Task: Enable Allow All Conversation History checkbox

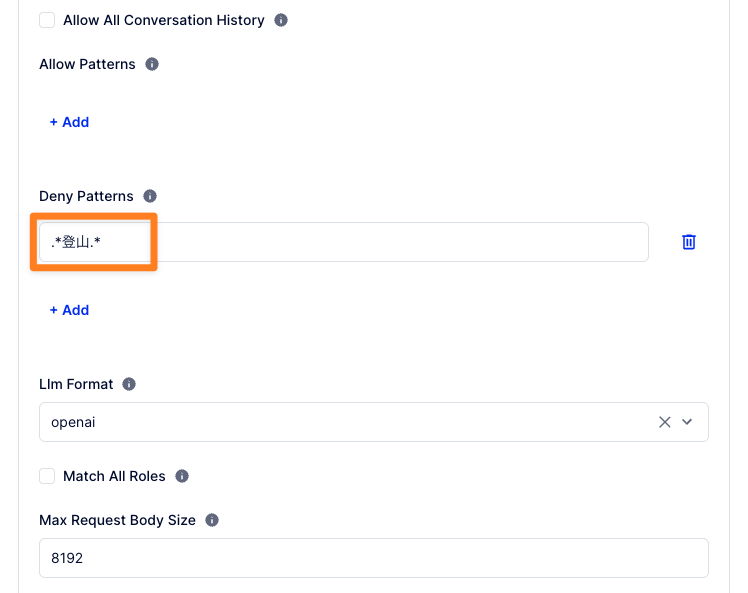Action: pos(47,20)
